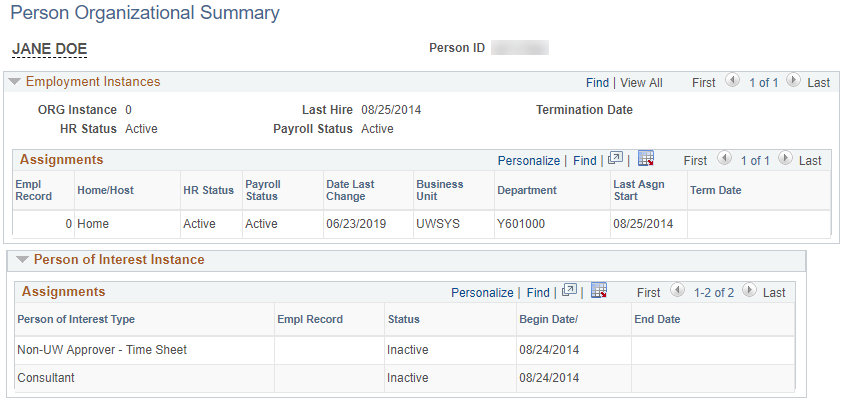The width and height of the screenshot is (845, 400).
Task: Open Person of Interest Assignments in new window
Action: 569,291
